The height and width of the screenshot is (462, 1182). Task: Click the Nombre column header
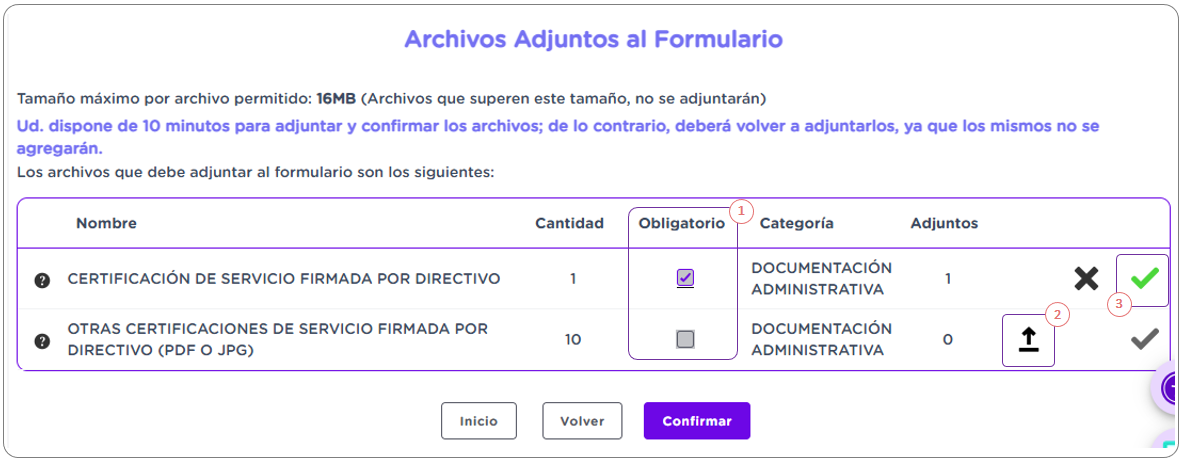(x=106, y=223)
